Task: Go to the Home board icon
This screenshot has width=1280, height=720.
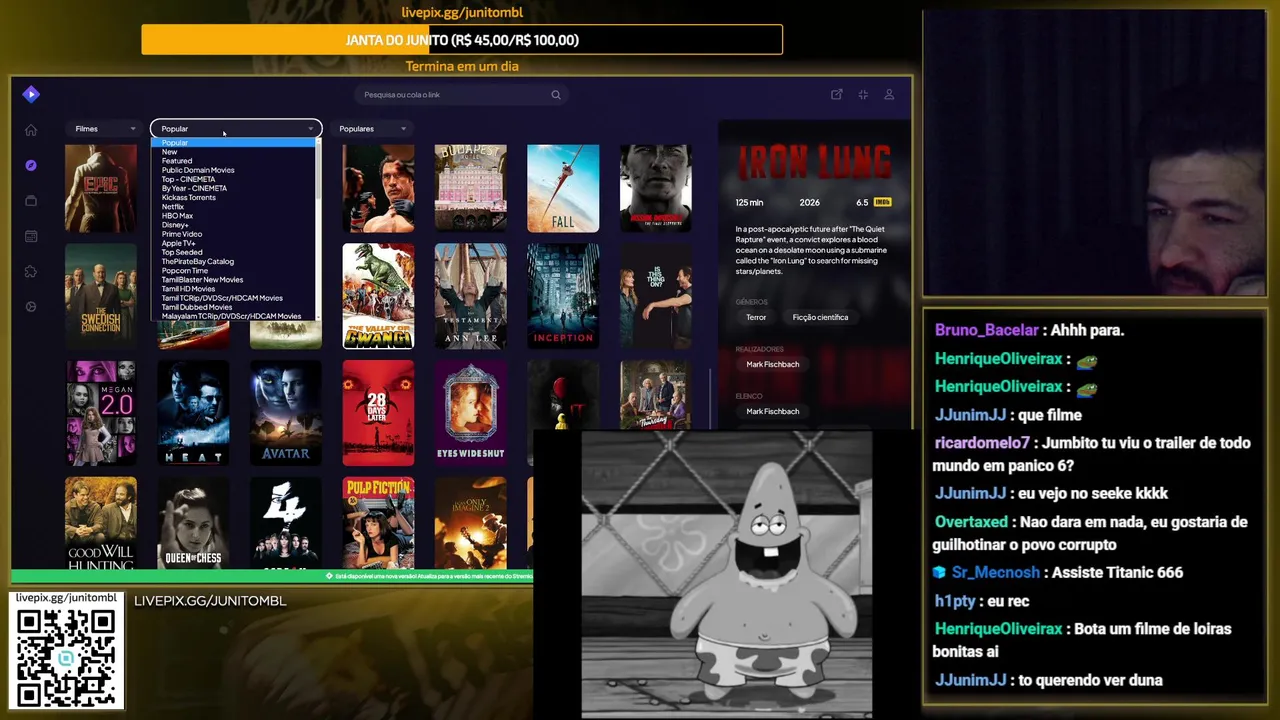Action: [31, 130]
